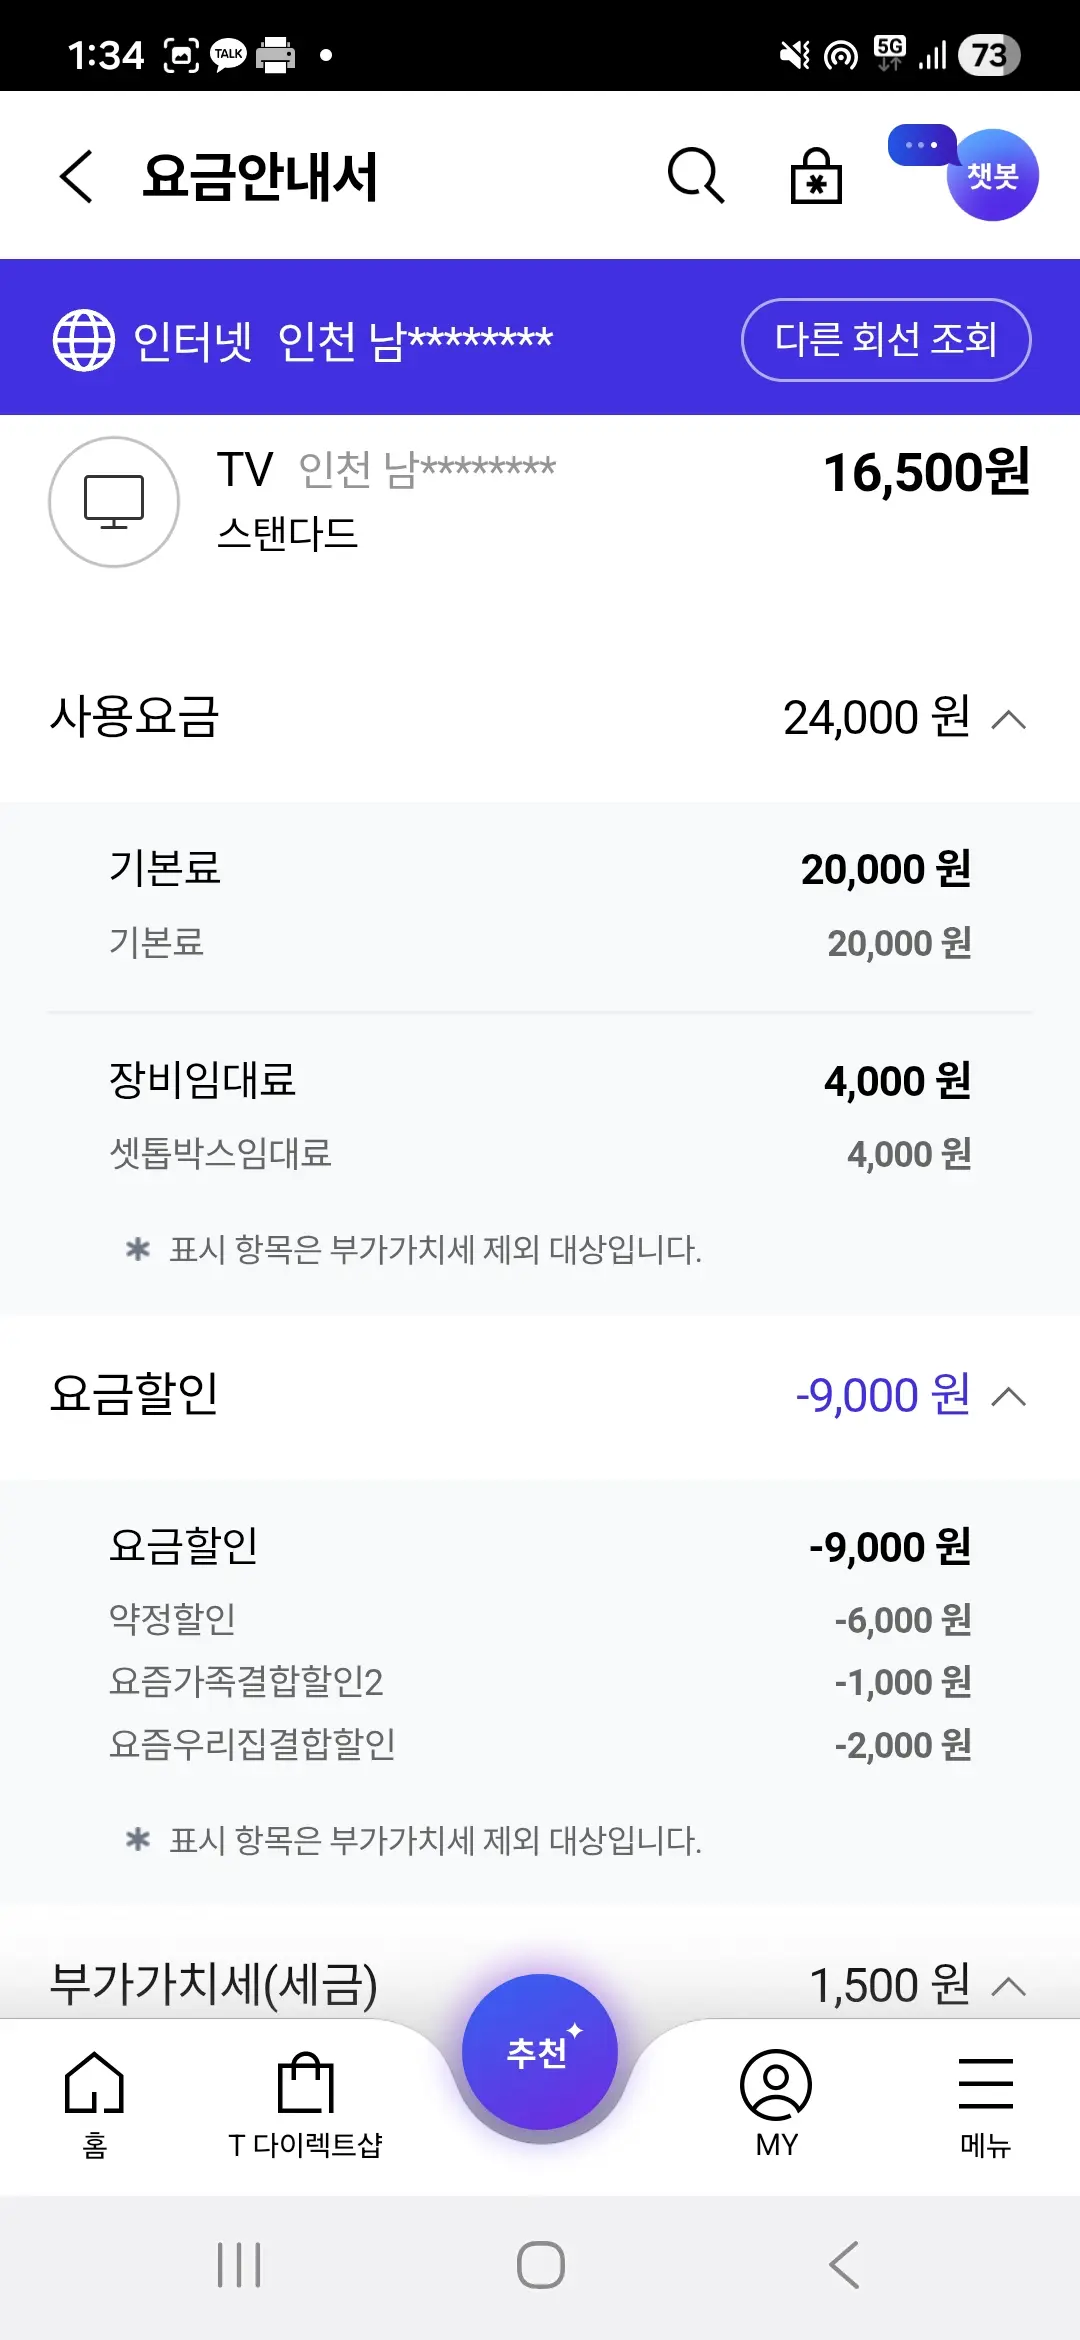Image resolution: width=1080 pixels, height=2340 pixels.
Task: Open the search magnifier icon
Action: pyautogui.click(x=695, y=176)
